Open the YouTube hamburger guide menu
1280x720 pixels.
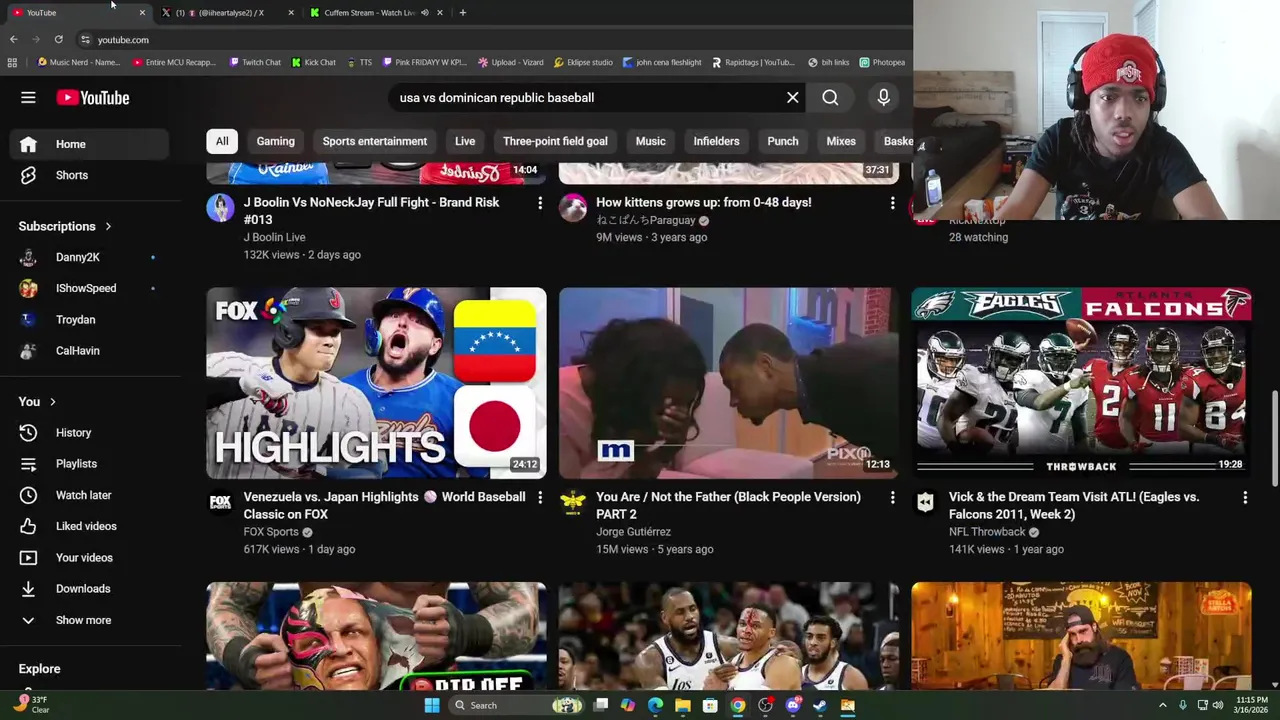(x=28, y=98)
